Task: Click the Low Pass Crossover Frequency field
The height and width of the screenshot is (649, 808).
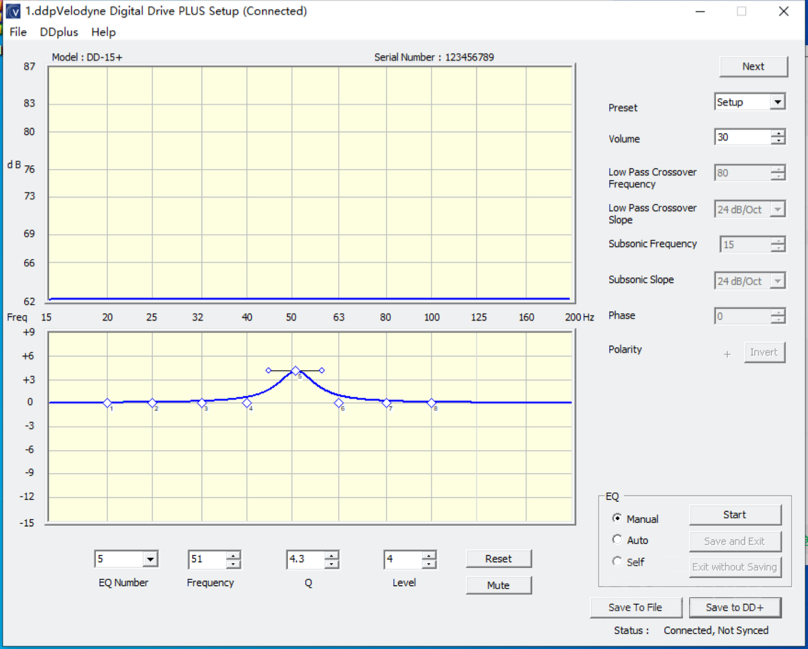Action: coord(743,173)
